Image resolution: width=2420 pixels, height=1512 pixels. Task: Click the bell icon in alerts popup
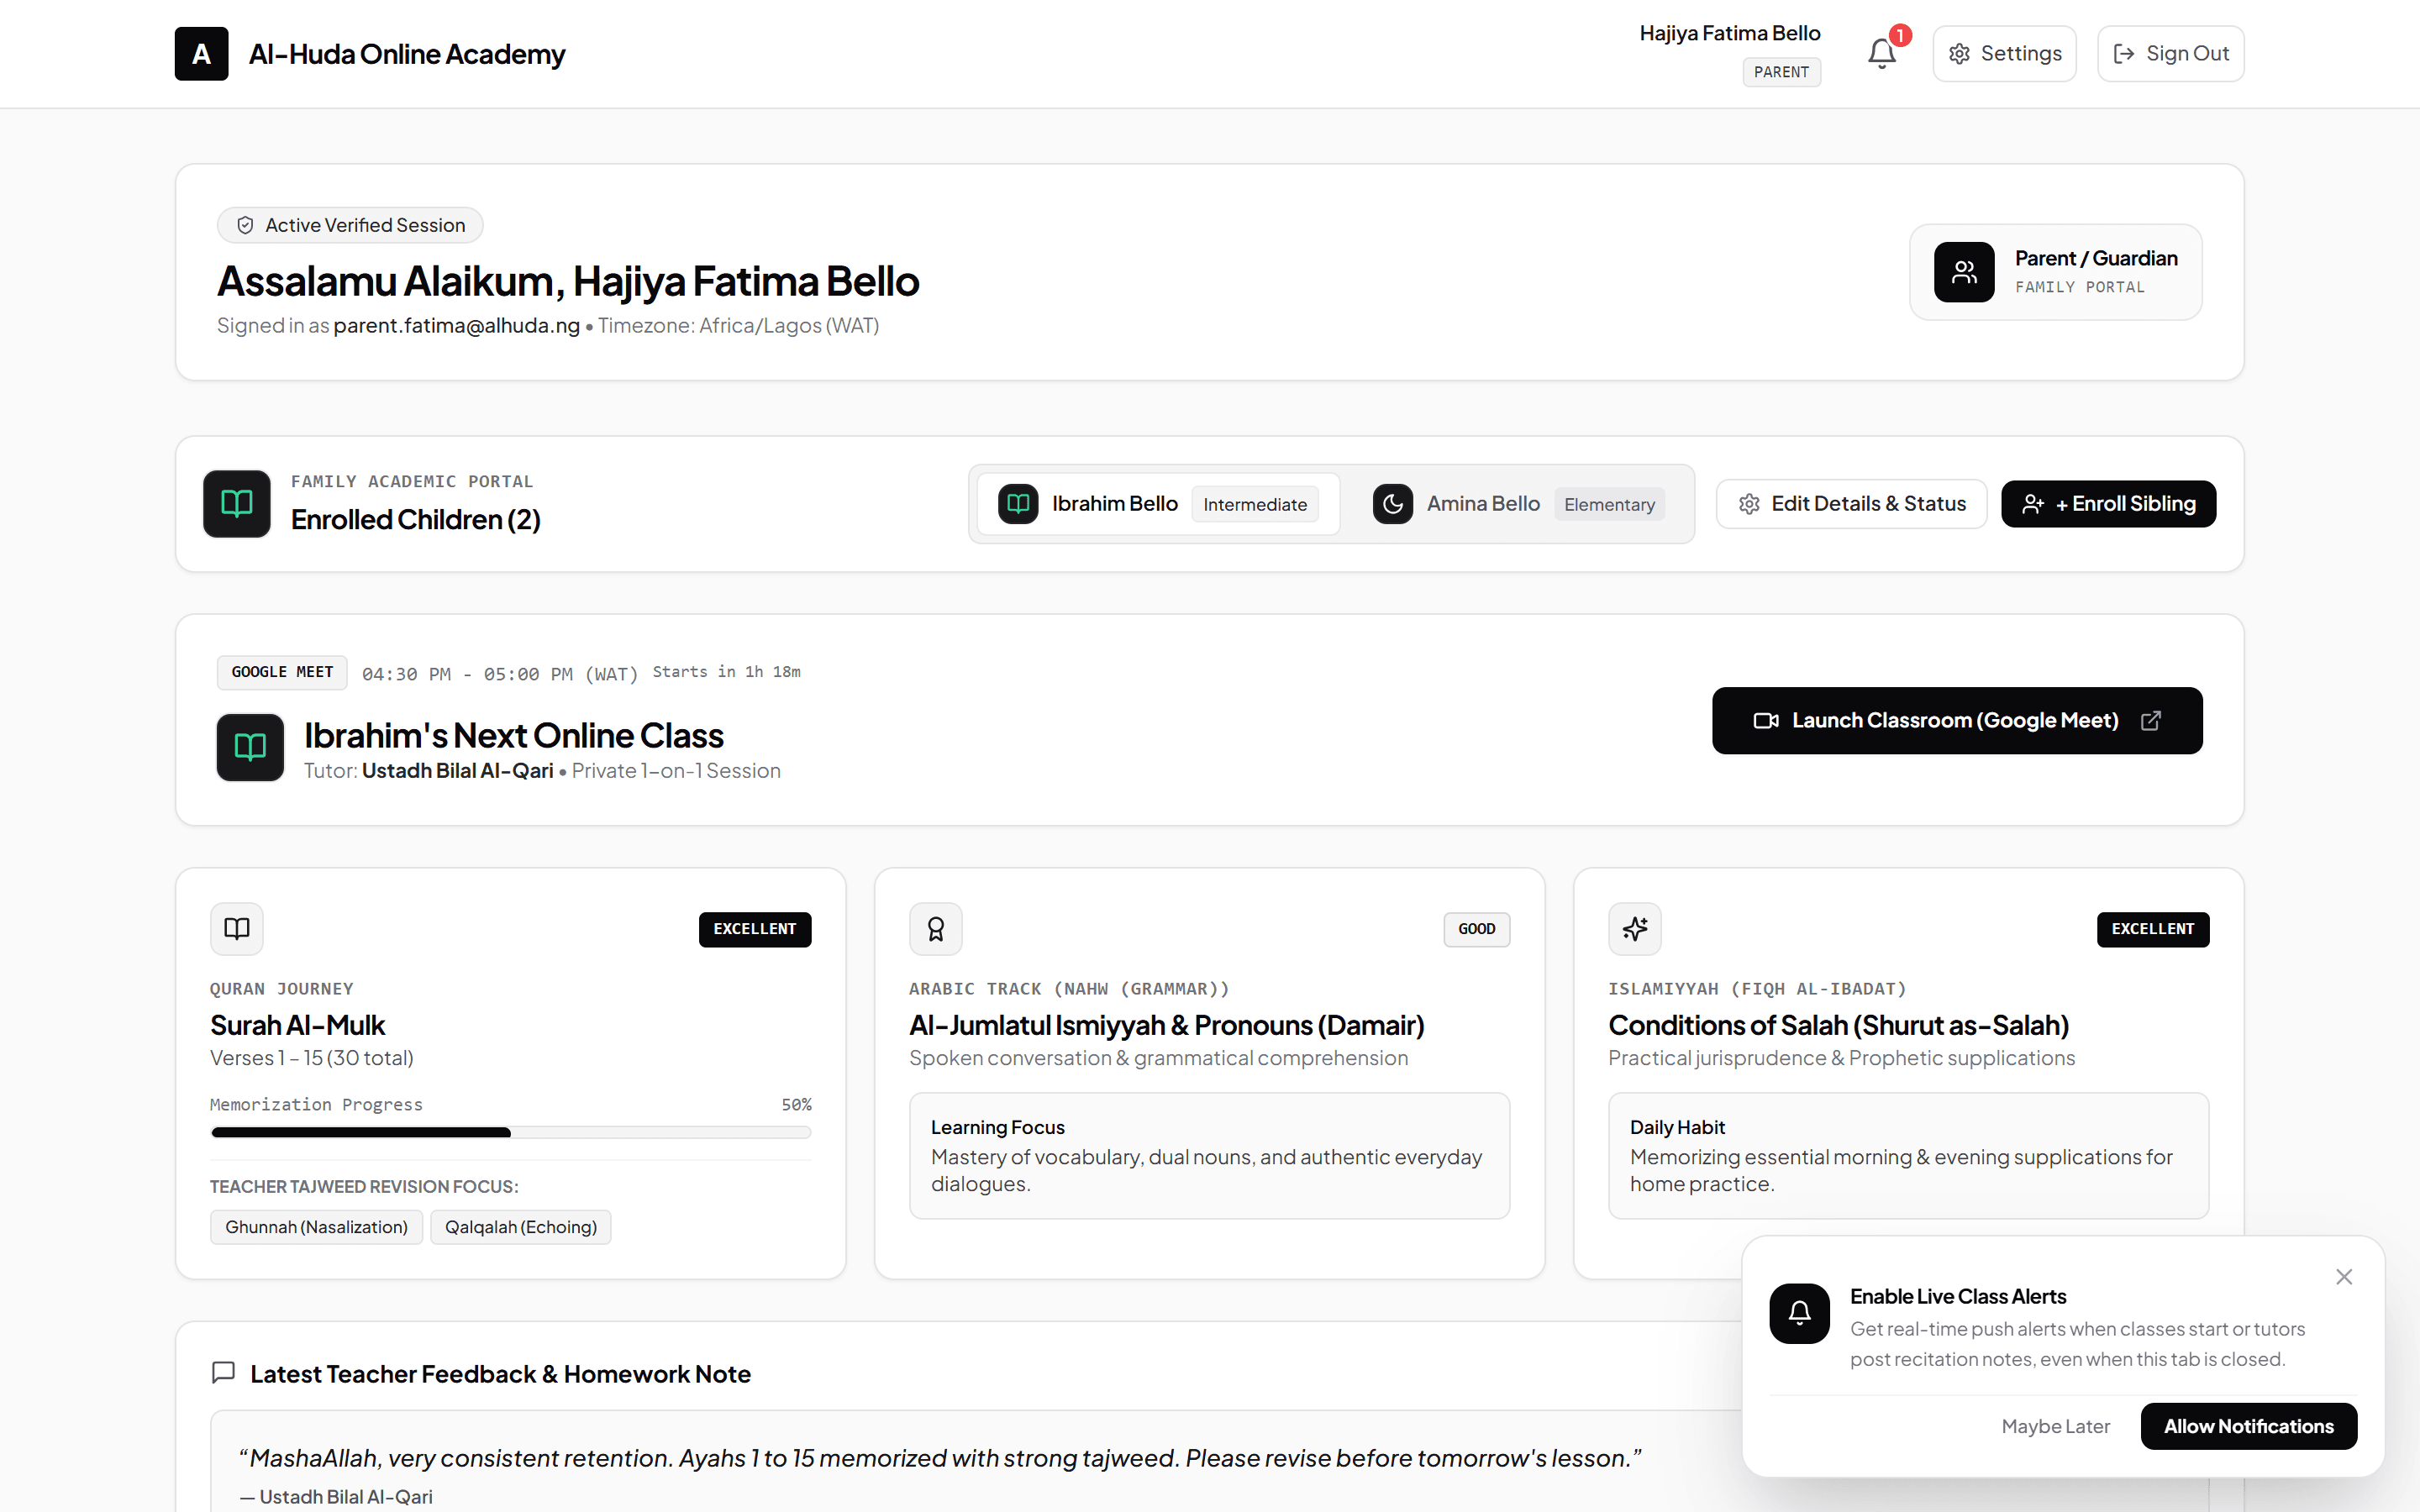click(1799, 1313)
